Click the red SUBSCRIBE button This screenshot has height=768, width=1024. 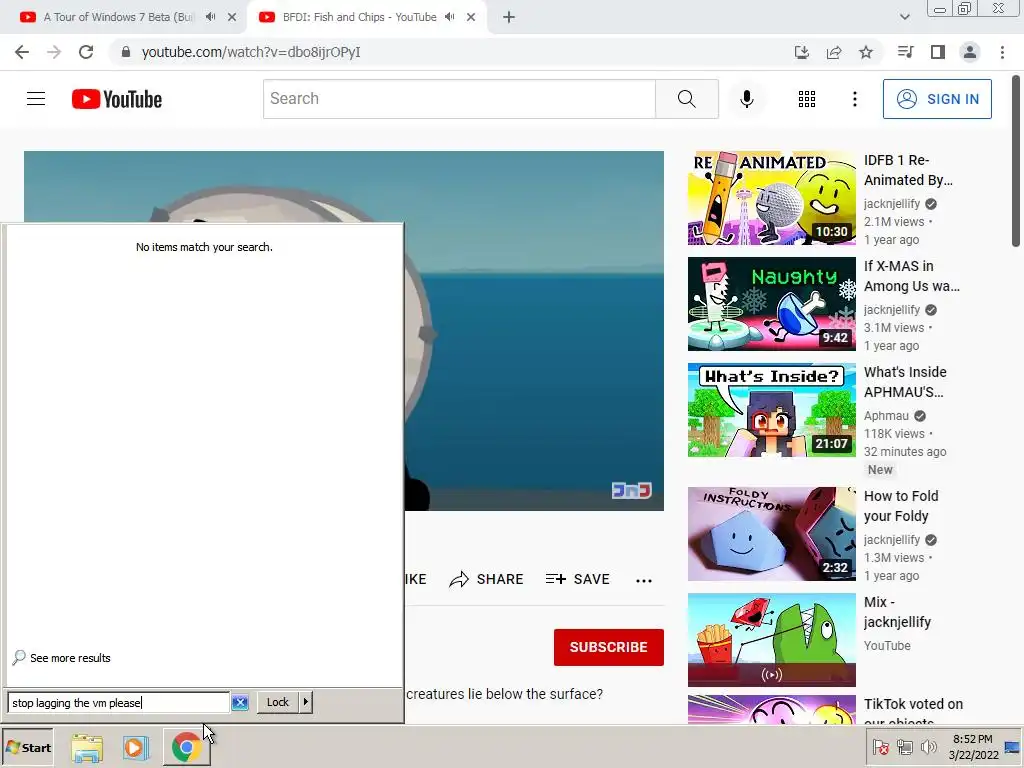coord(609,647)
